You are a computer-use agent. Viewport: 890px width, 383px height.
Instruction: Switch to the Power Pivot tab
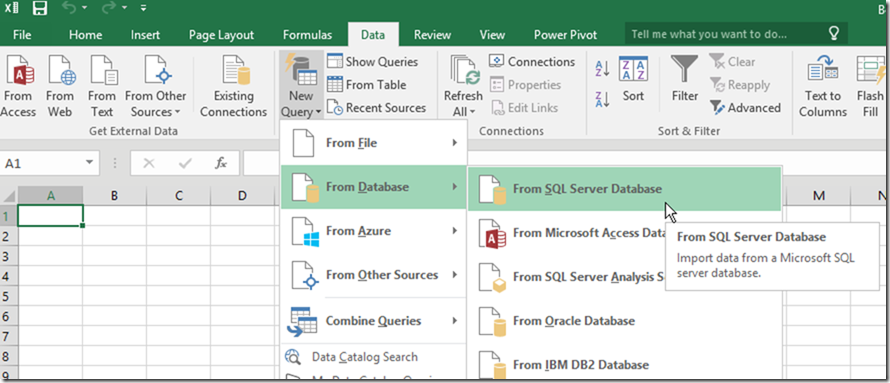(565, 35)
